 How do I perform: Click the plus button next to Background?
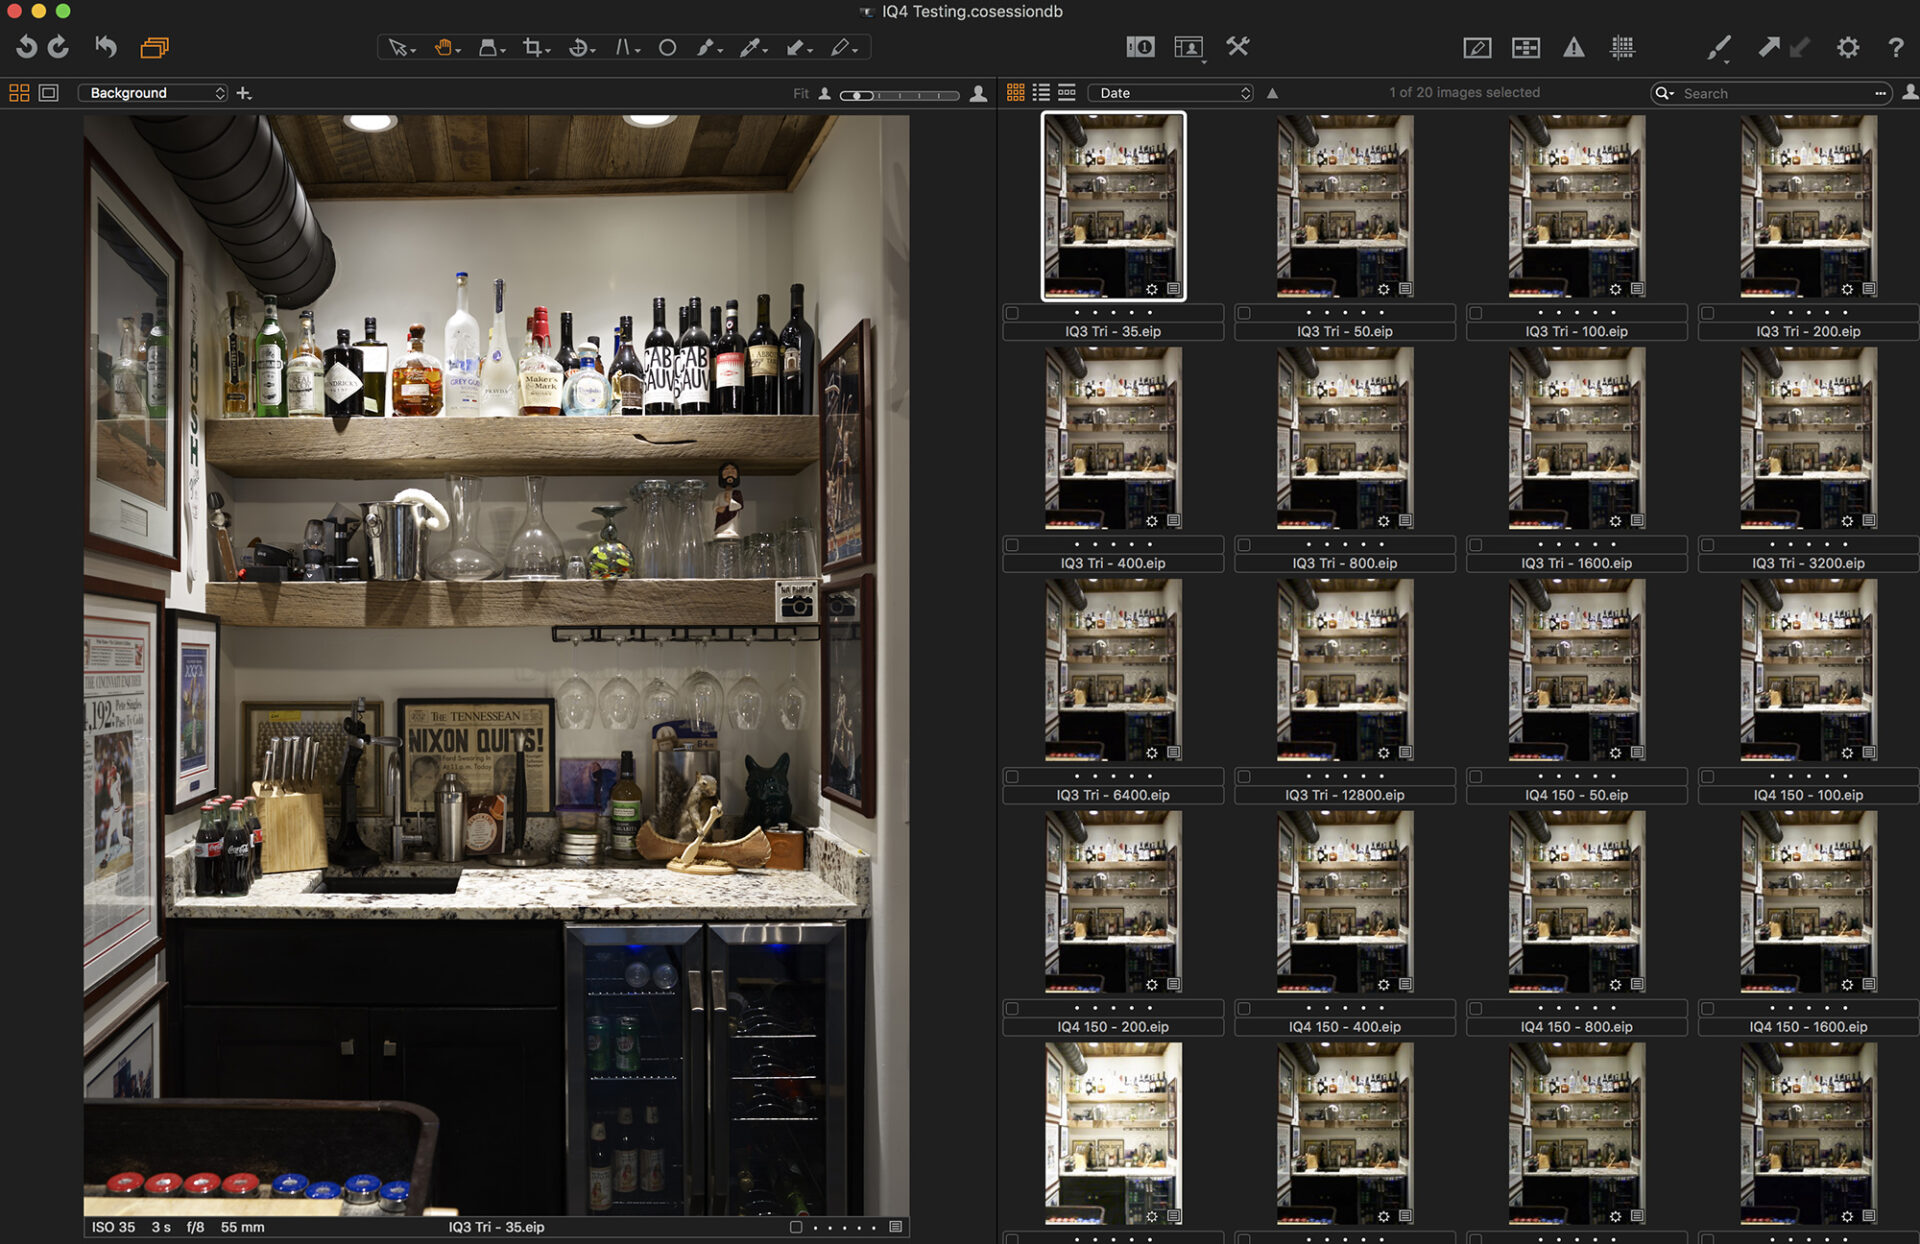243,93
